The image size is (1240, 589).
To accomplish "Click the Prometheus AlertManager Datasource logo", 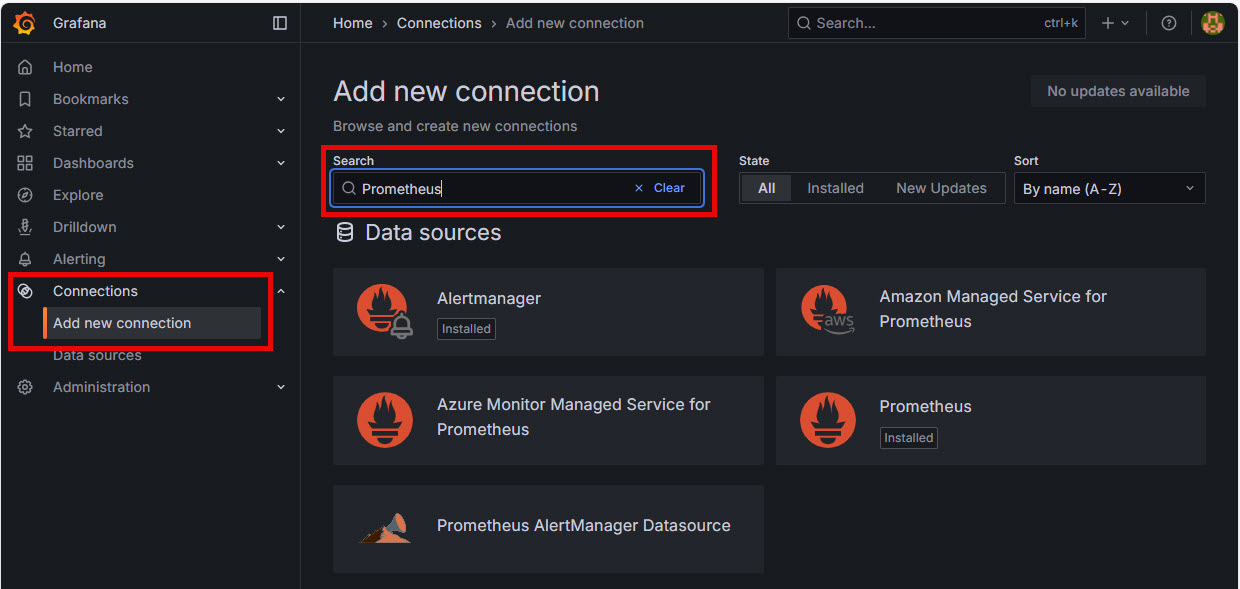I will (385, 528).
